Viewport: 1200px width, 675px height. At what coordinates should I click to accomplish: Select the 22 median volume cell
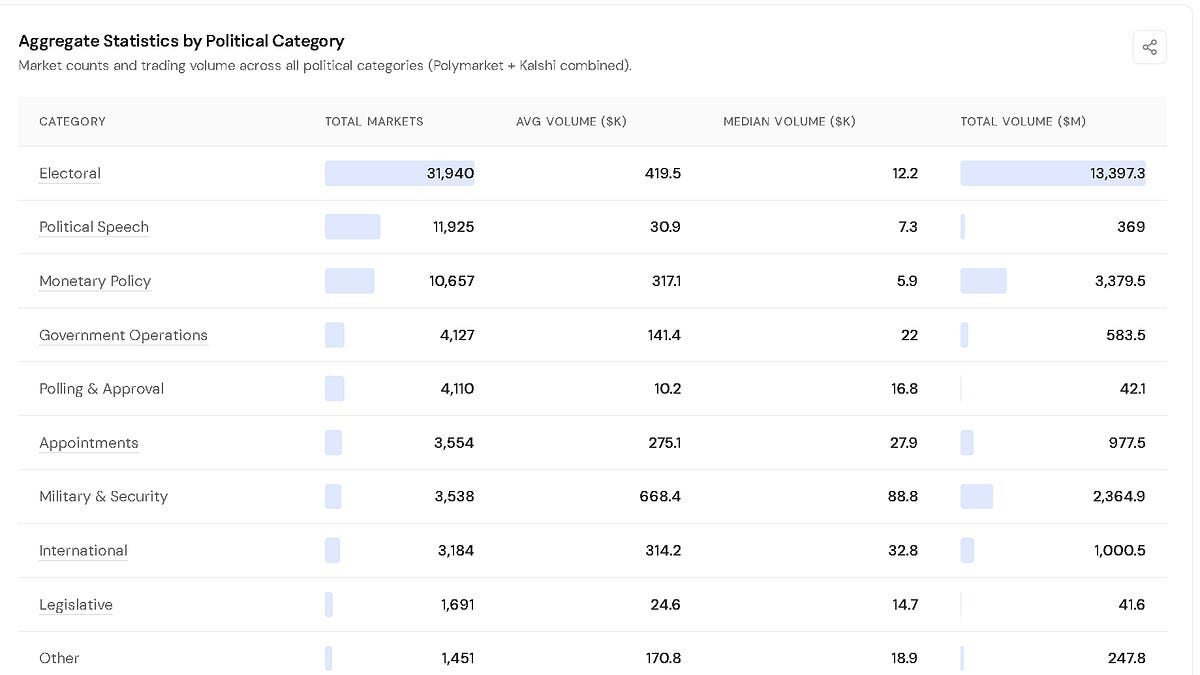(x=909, y=335)
